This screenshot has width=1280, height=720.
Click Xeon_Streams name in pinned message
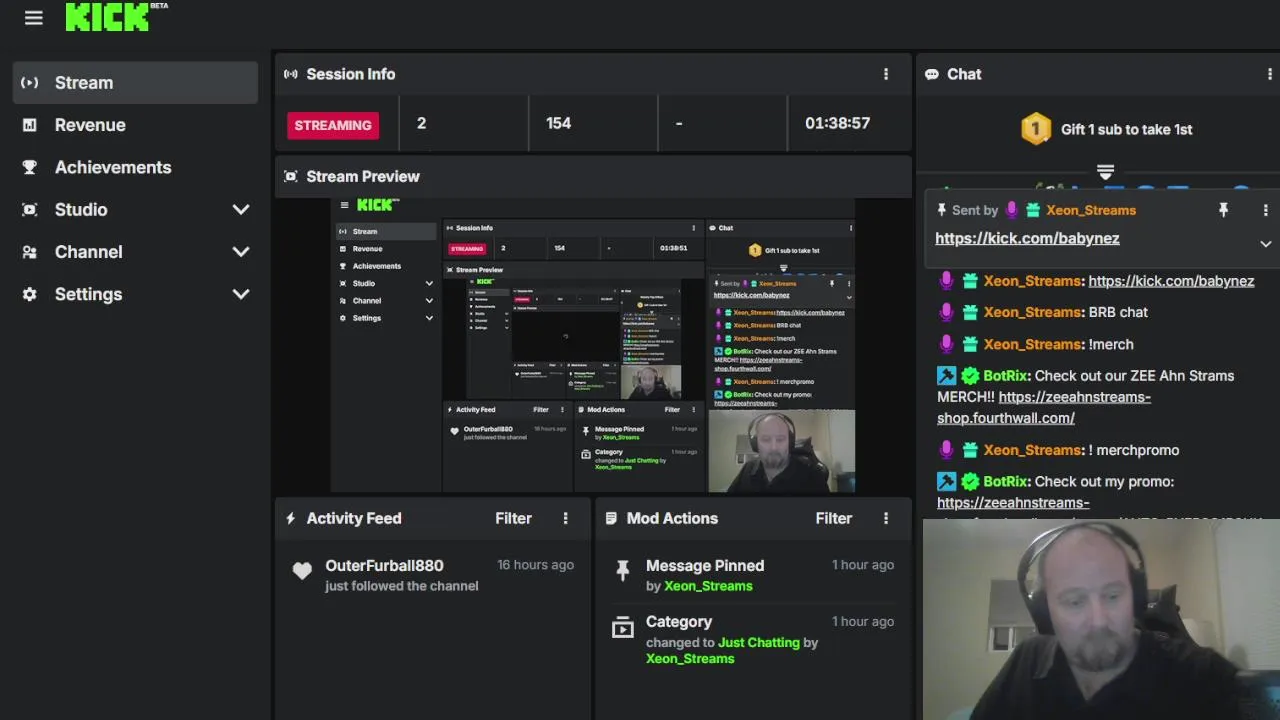(1091, 210)
